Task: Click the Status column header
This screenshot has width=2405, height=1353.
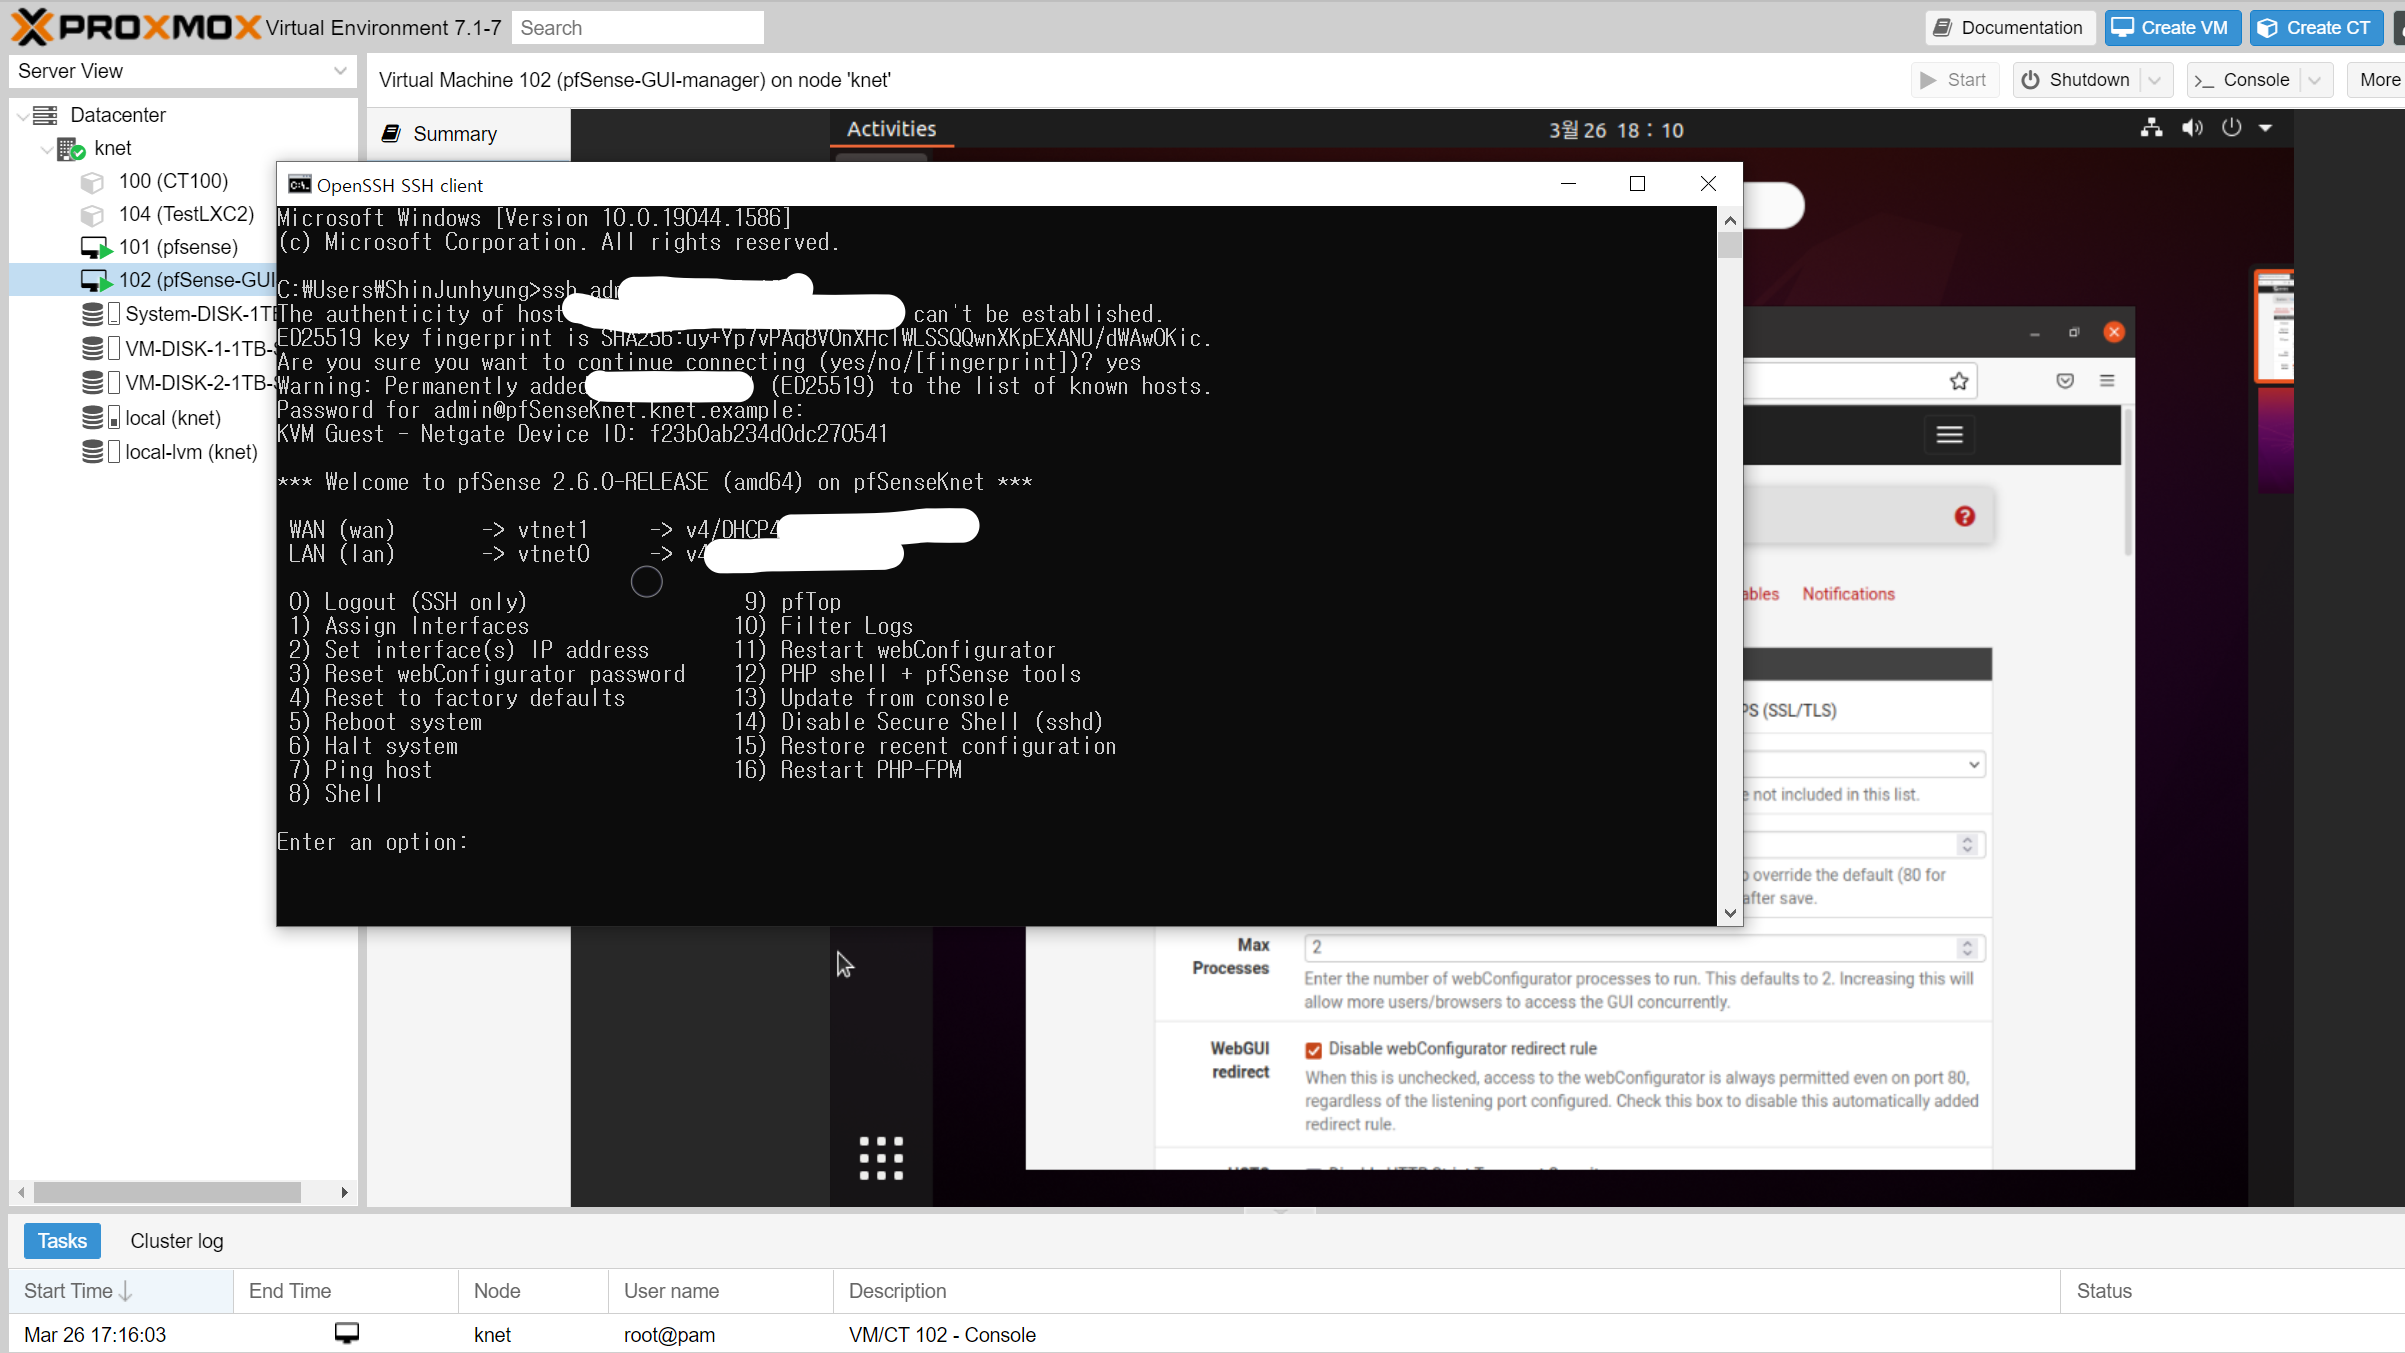Action: (2232, 1291)
